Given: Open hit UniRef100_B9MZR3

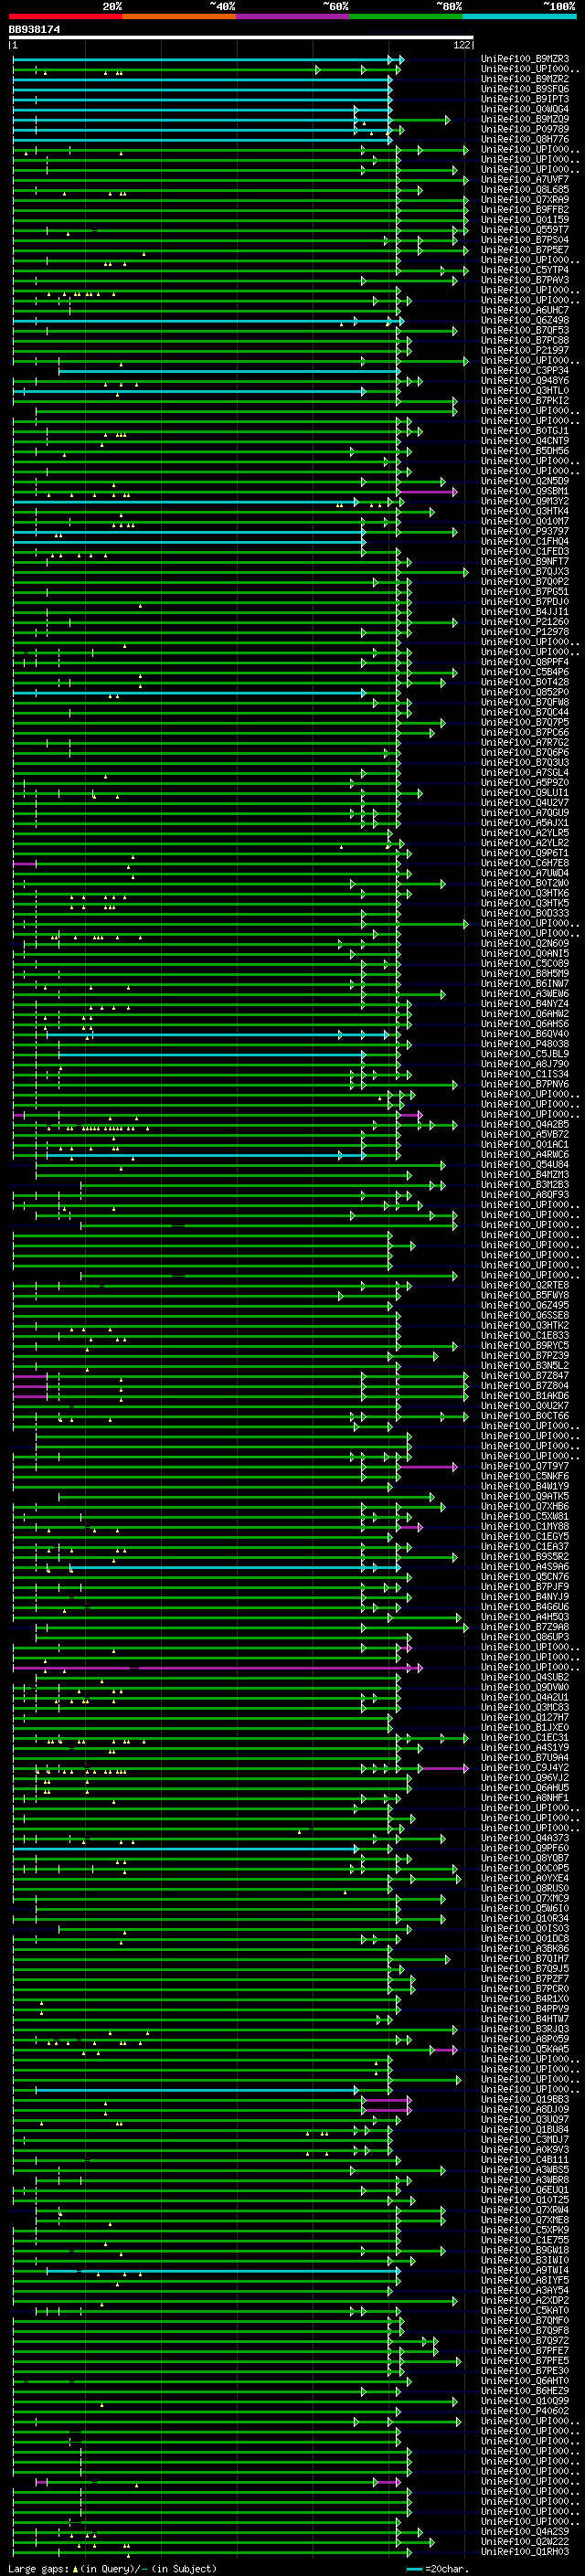Looking at the screenshot, I should [525, 60].
